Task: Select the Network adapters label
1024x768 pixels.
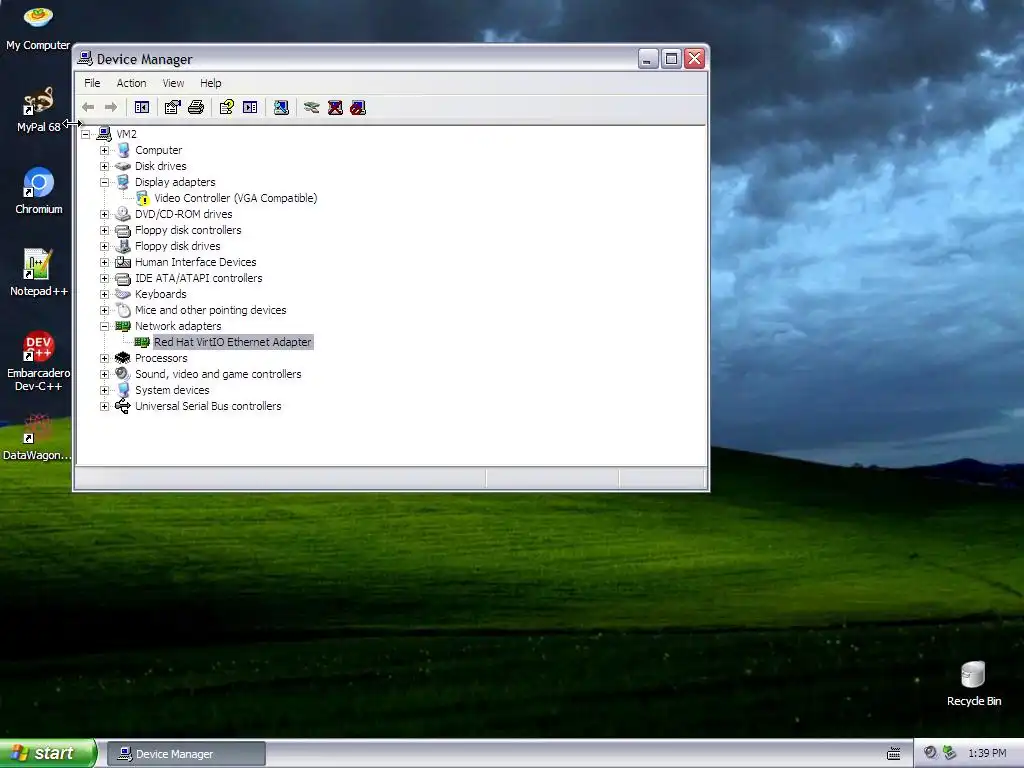Action: click(x=178, y=327)
